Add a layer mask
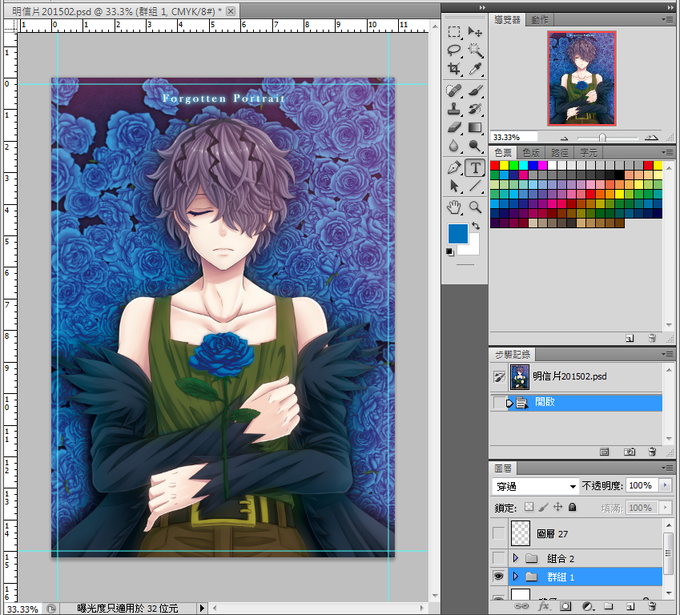 click(x=565, y=606)
